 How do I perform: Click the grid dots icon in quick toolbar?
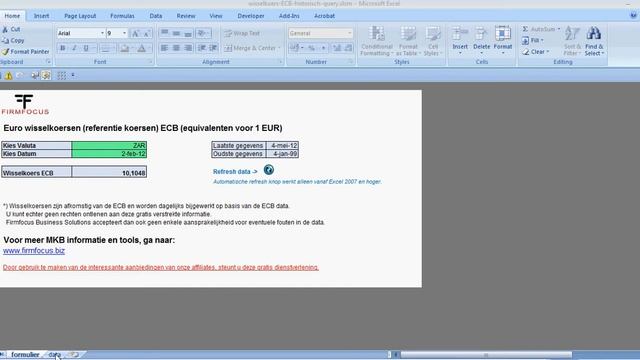pyautogui.click(x=62, y=76)
